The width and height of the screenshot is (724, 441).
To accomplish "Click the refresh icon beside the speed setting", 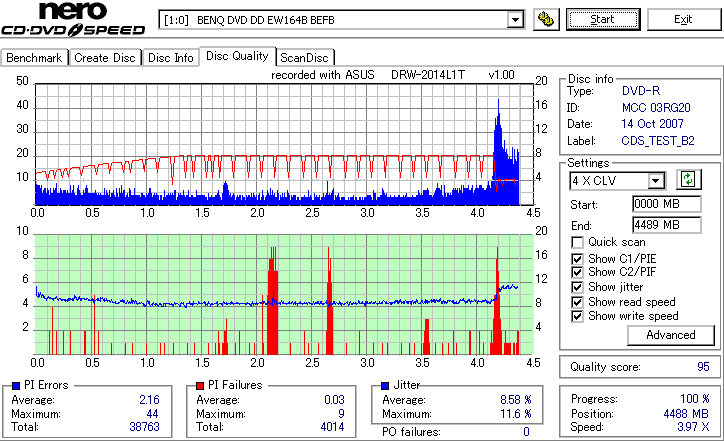I will [688, 179].
